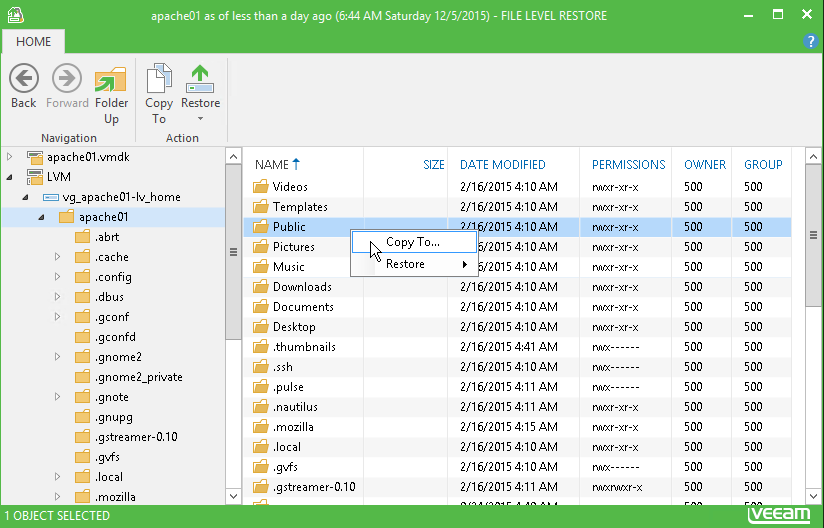Click the rwxrwxr-x permissions cell

pyautogui.click(x=617, y=487)
